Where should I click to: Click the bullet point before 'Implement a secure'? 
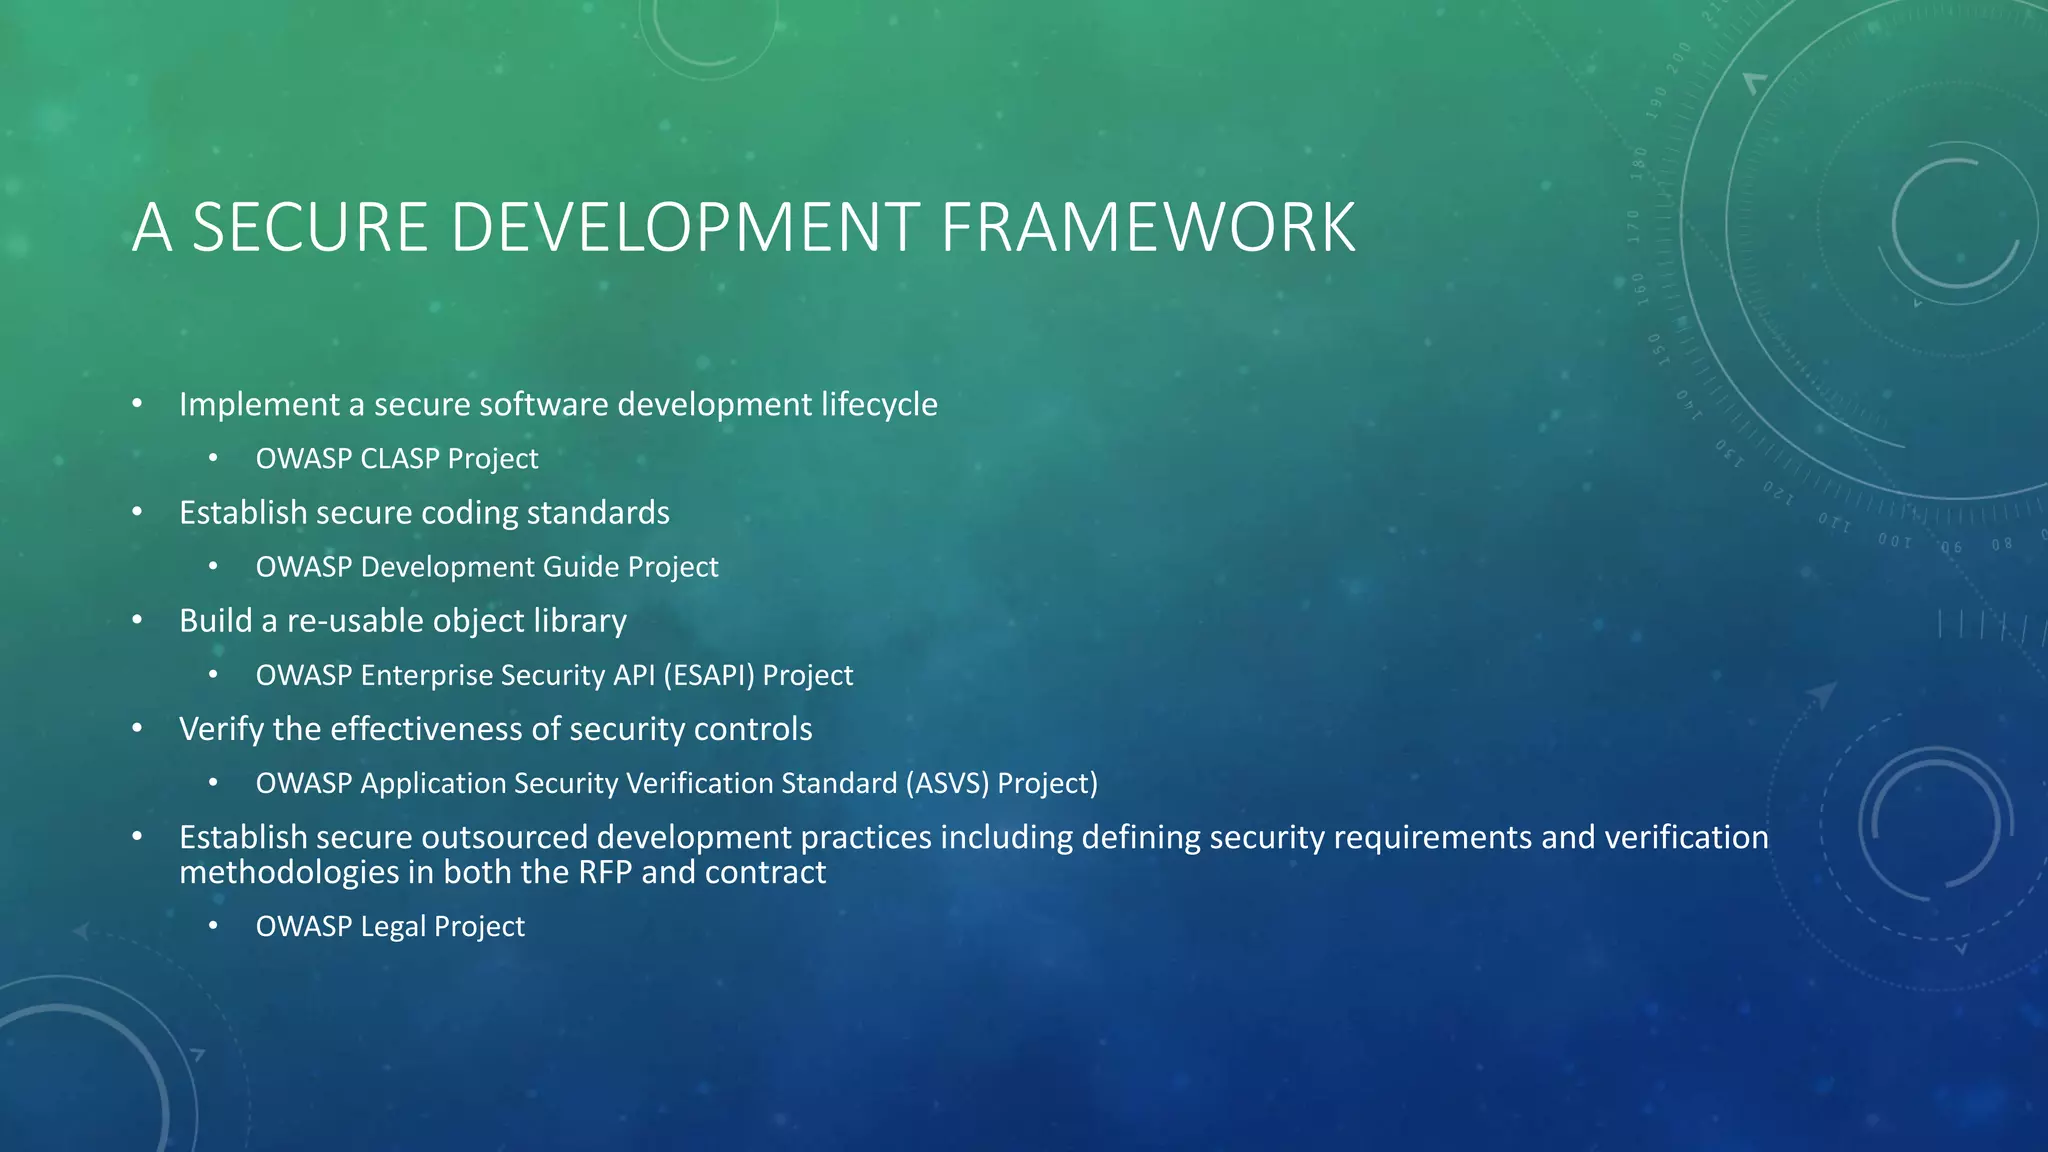click(138, 404)
